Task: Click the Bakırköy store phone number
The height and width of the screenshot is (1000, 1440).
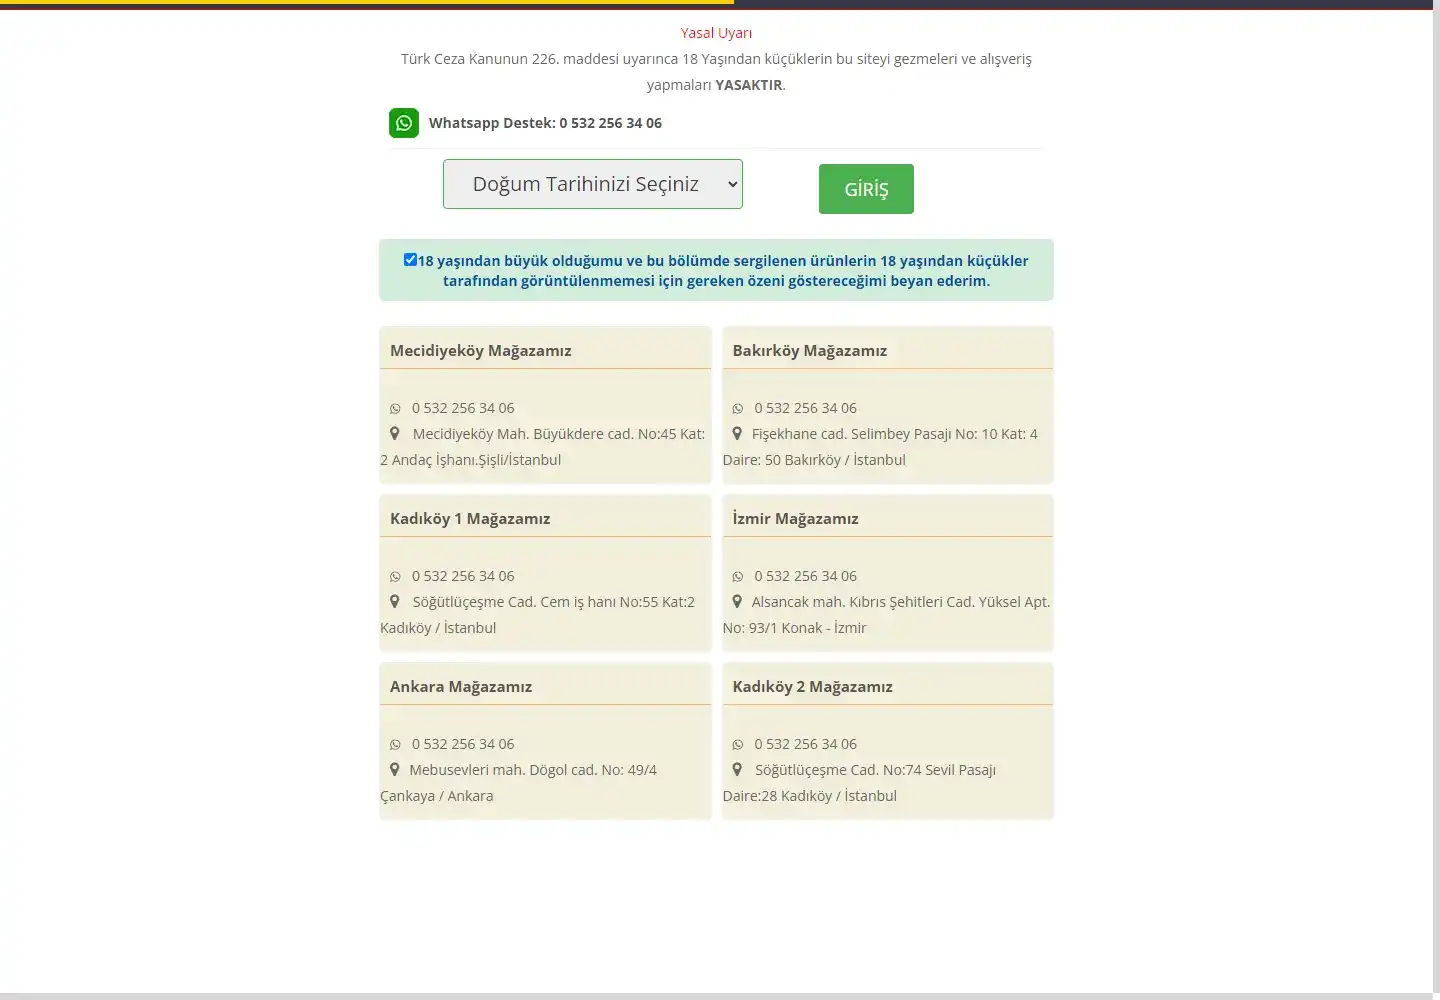Action: (806, 408)
